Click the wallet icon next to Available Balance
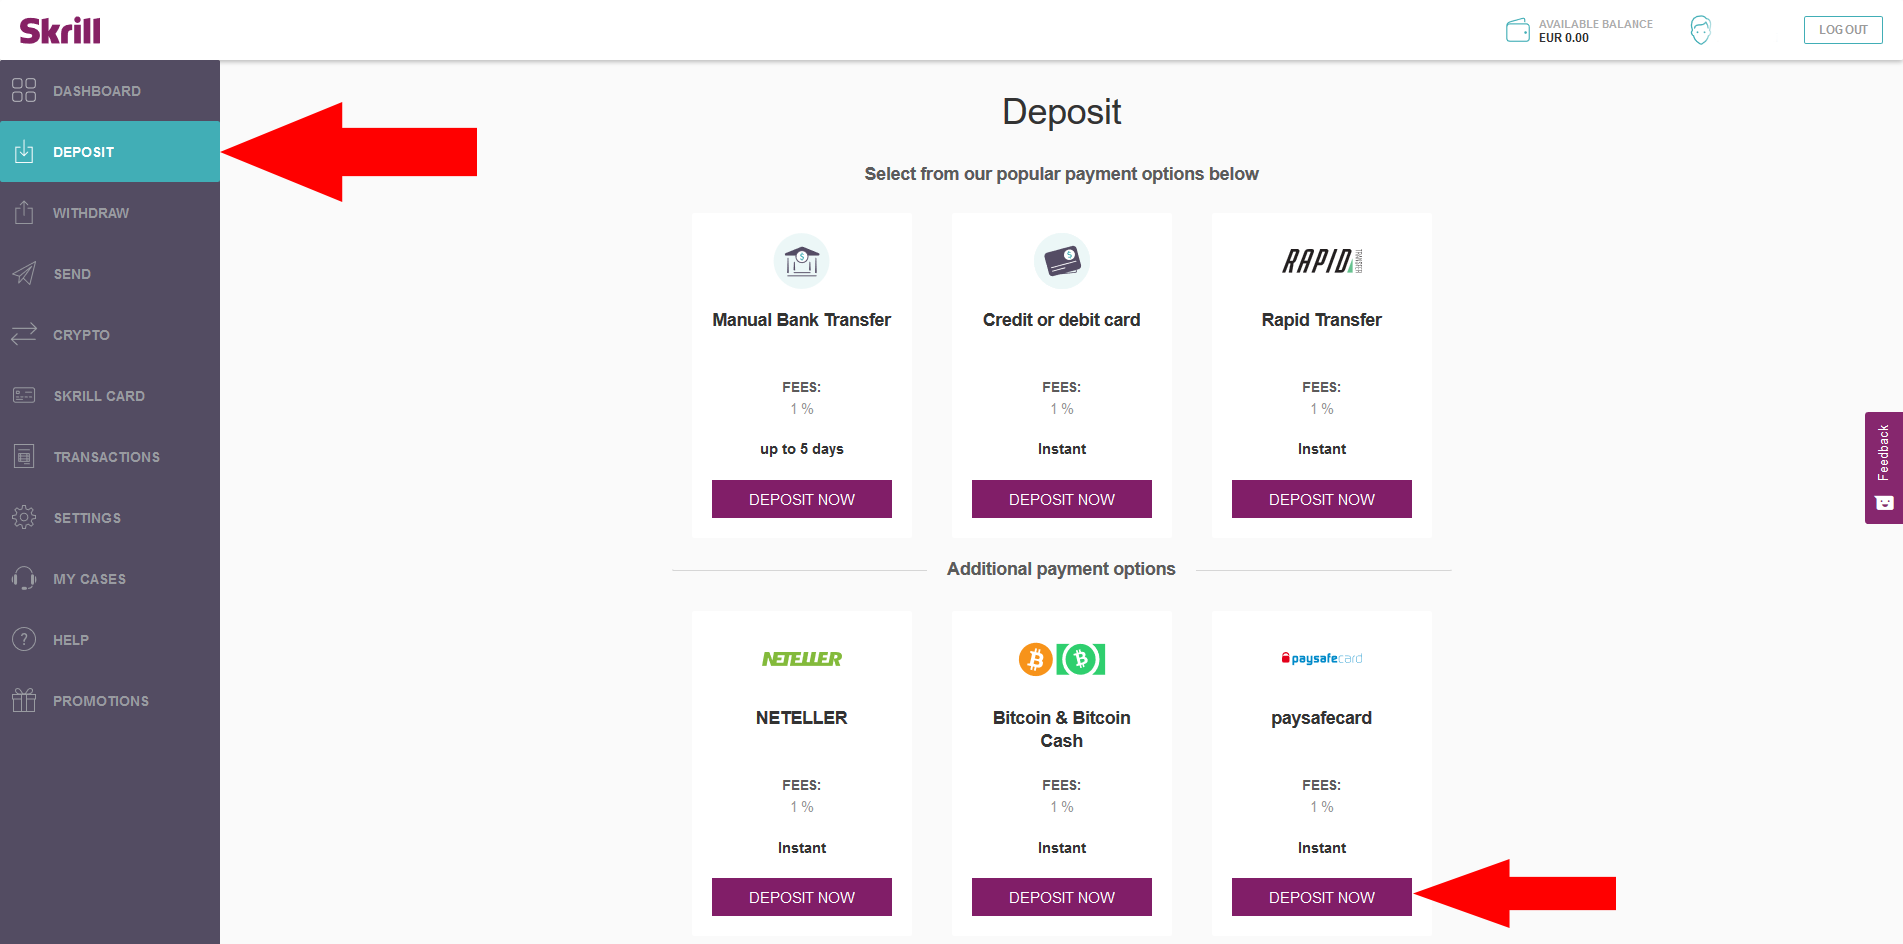The width and height of the screenshot is (1903, 944). point(1516,30)
